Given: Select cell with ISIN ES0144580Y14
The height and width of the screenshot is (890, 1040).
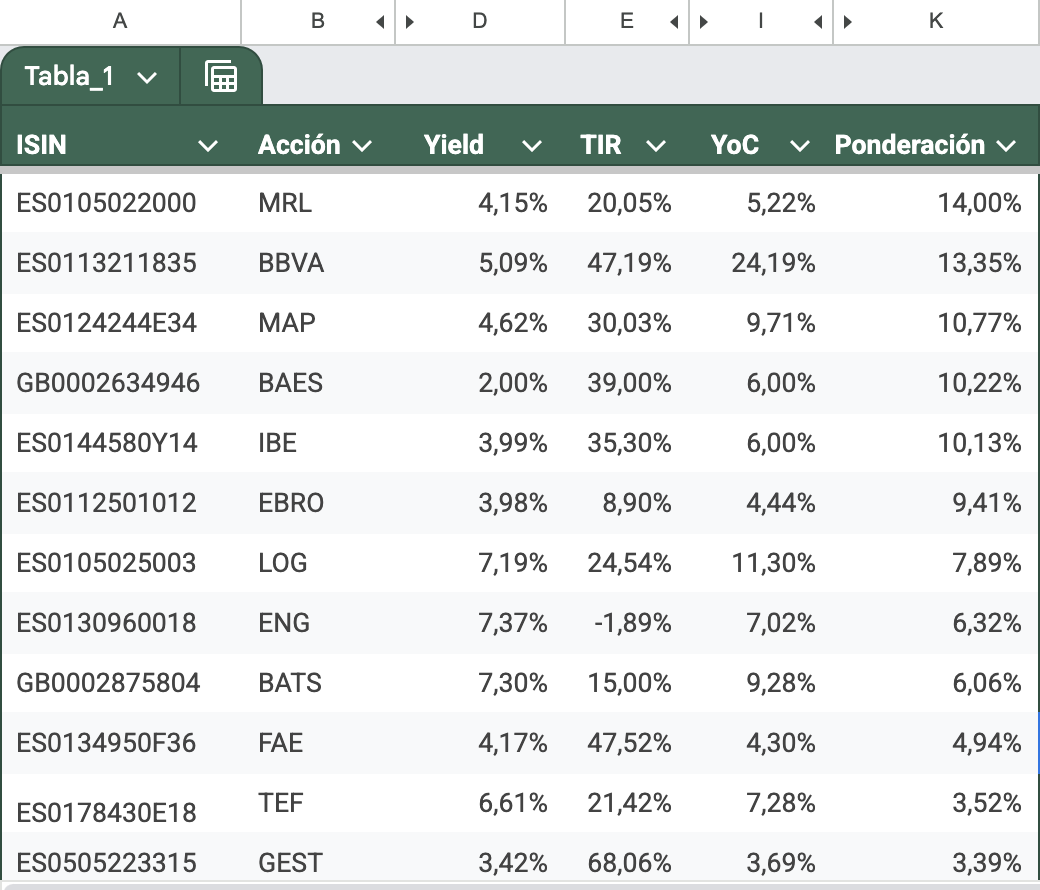Looking at the screenshot, I should coord(121,443).
